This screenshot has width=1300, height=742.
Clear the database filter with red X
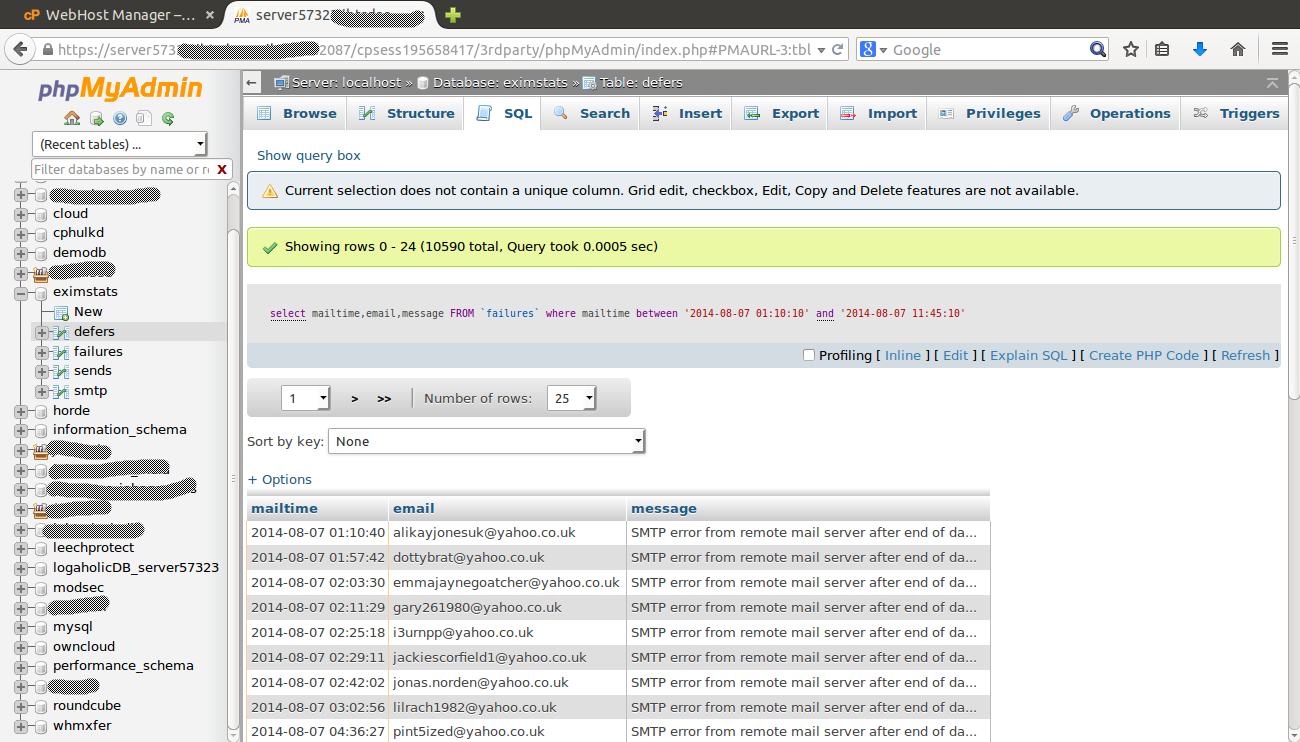click(x=222, y=169)
